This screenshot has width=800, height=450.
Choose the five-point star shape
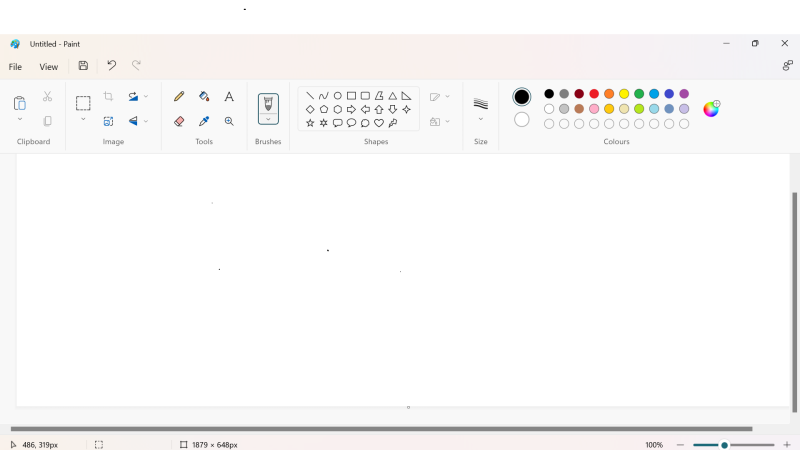point(310,123)
